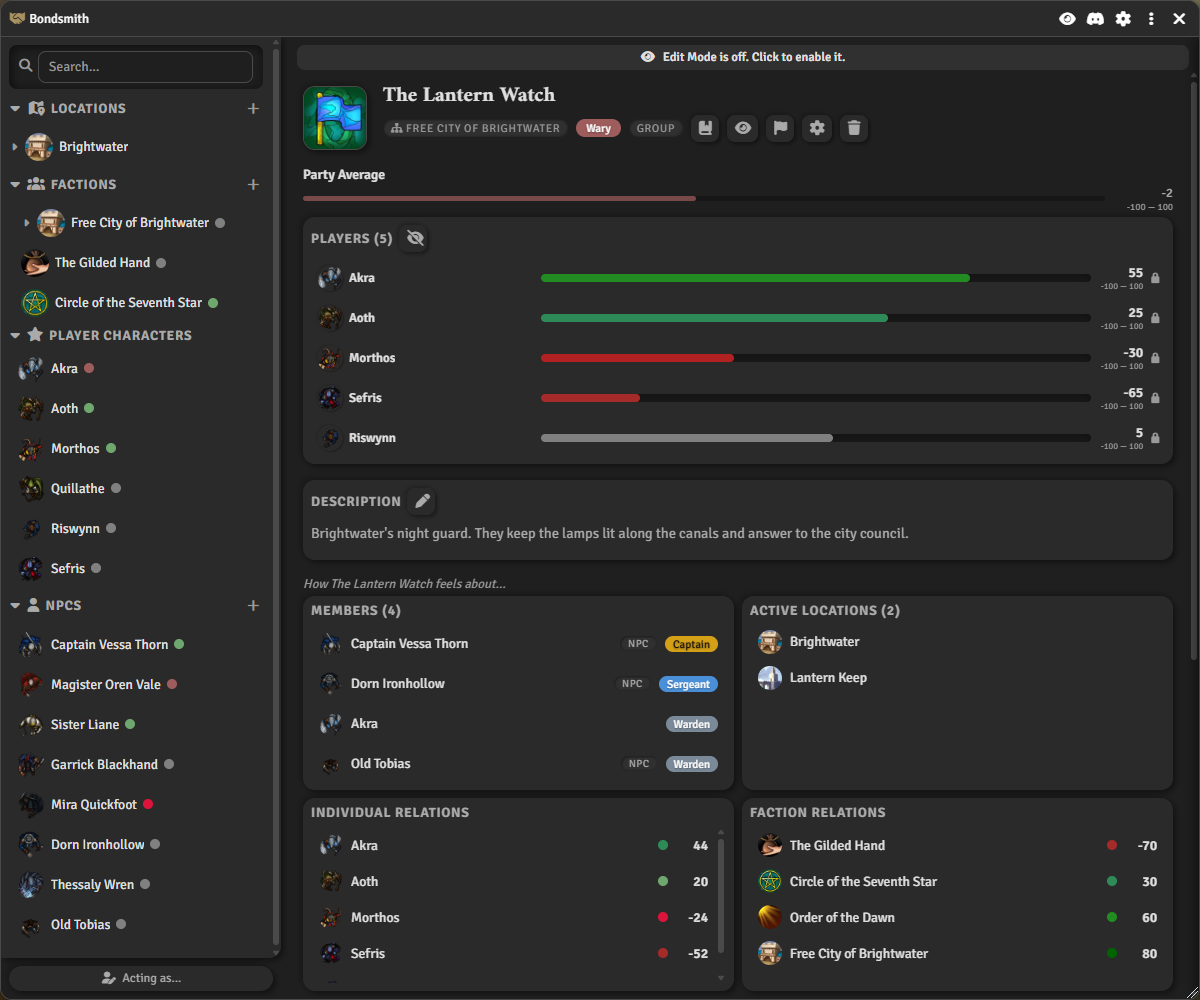This screenshot has width=1200, height=1000.
Task: Edit description with the pencil icon
Action: pyautogui.click(x=422, y=501)
